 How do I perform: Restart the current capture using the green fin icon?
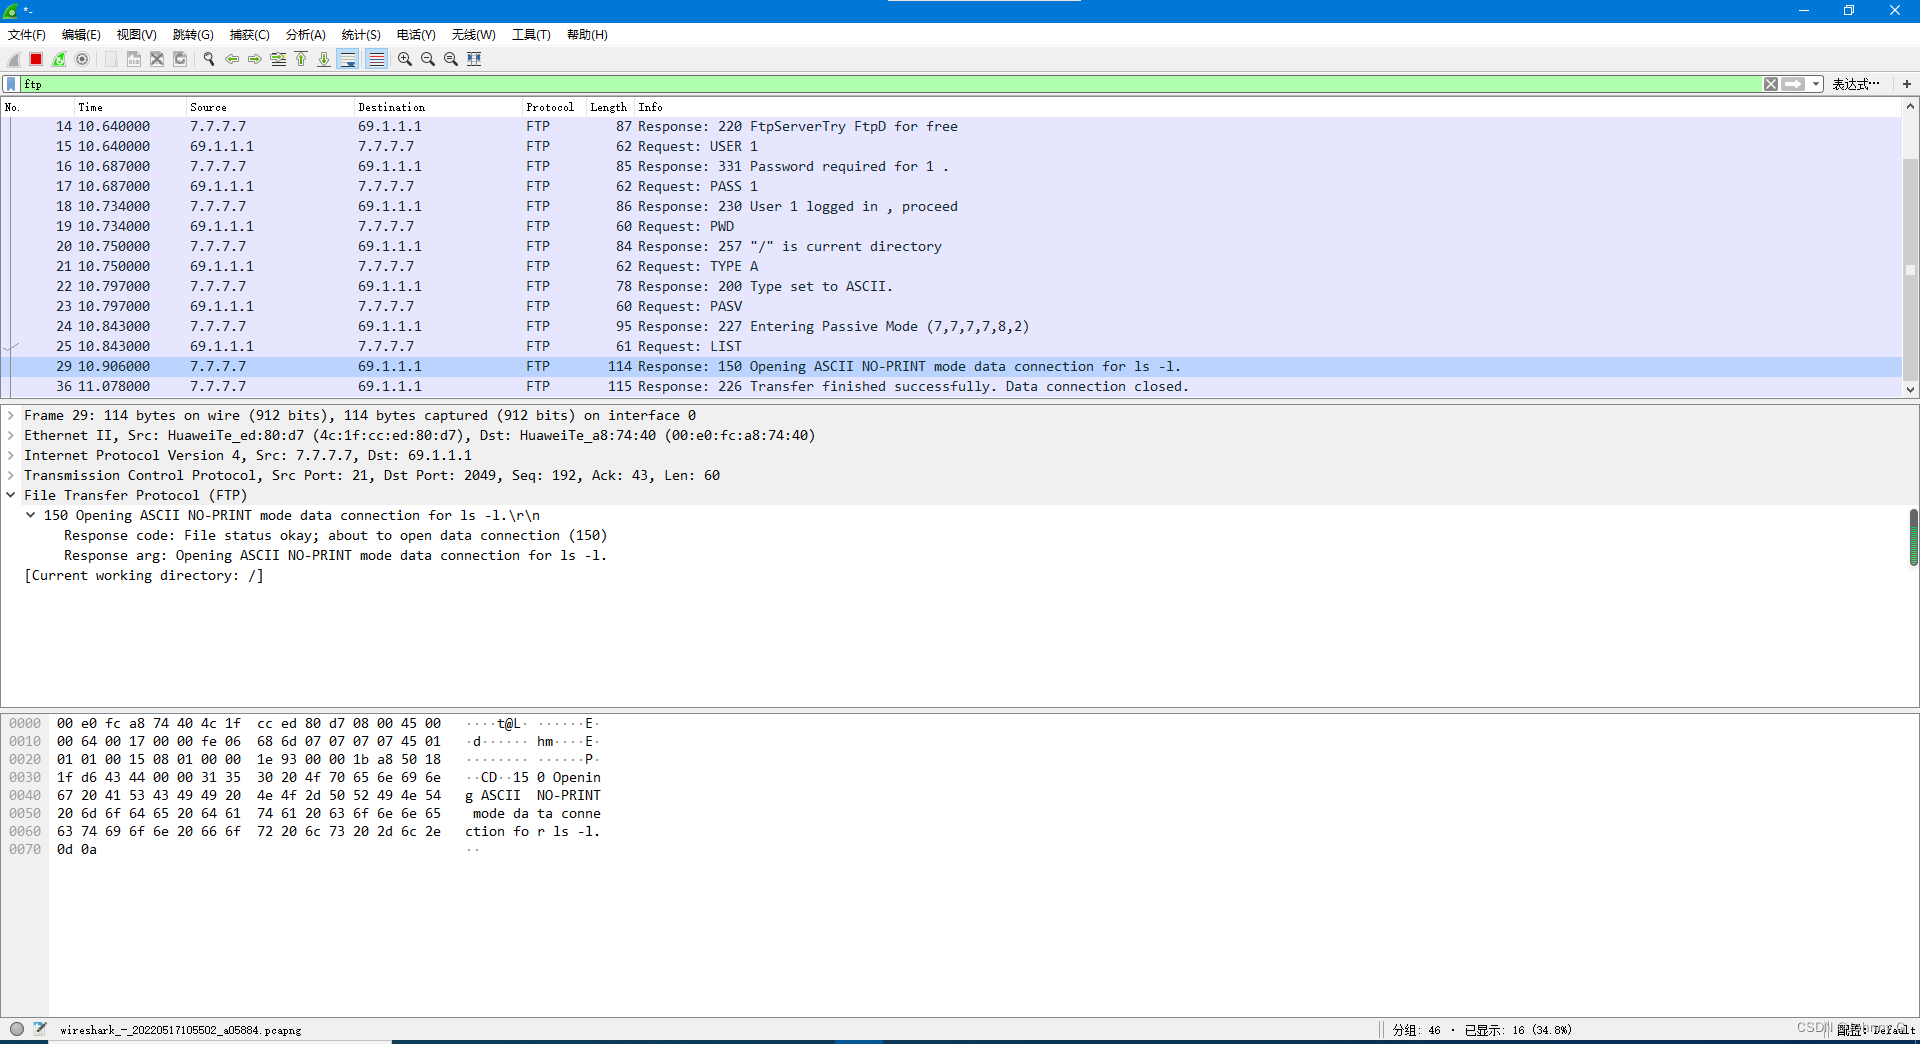[x=59, y=59]
